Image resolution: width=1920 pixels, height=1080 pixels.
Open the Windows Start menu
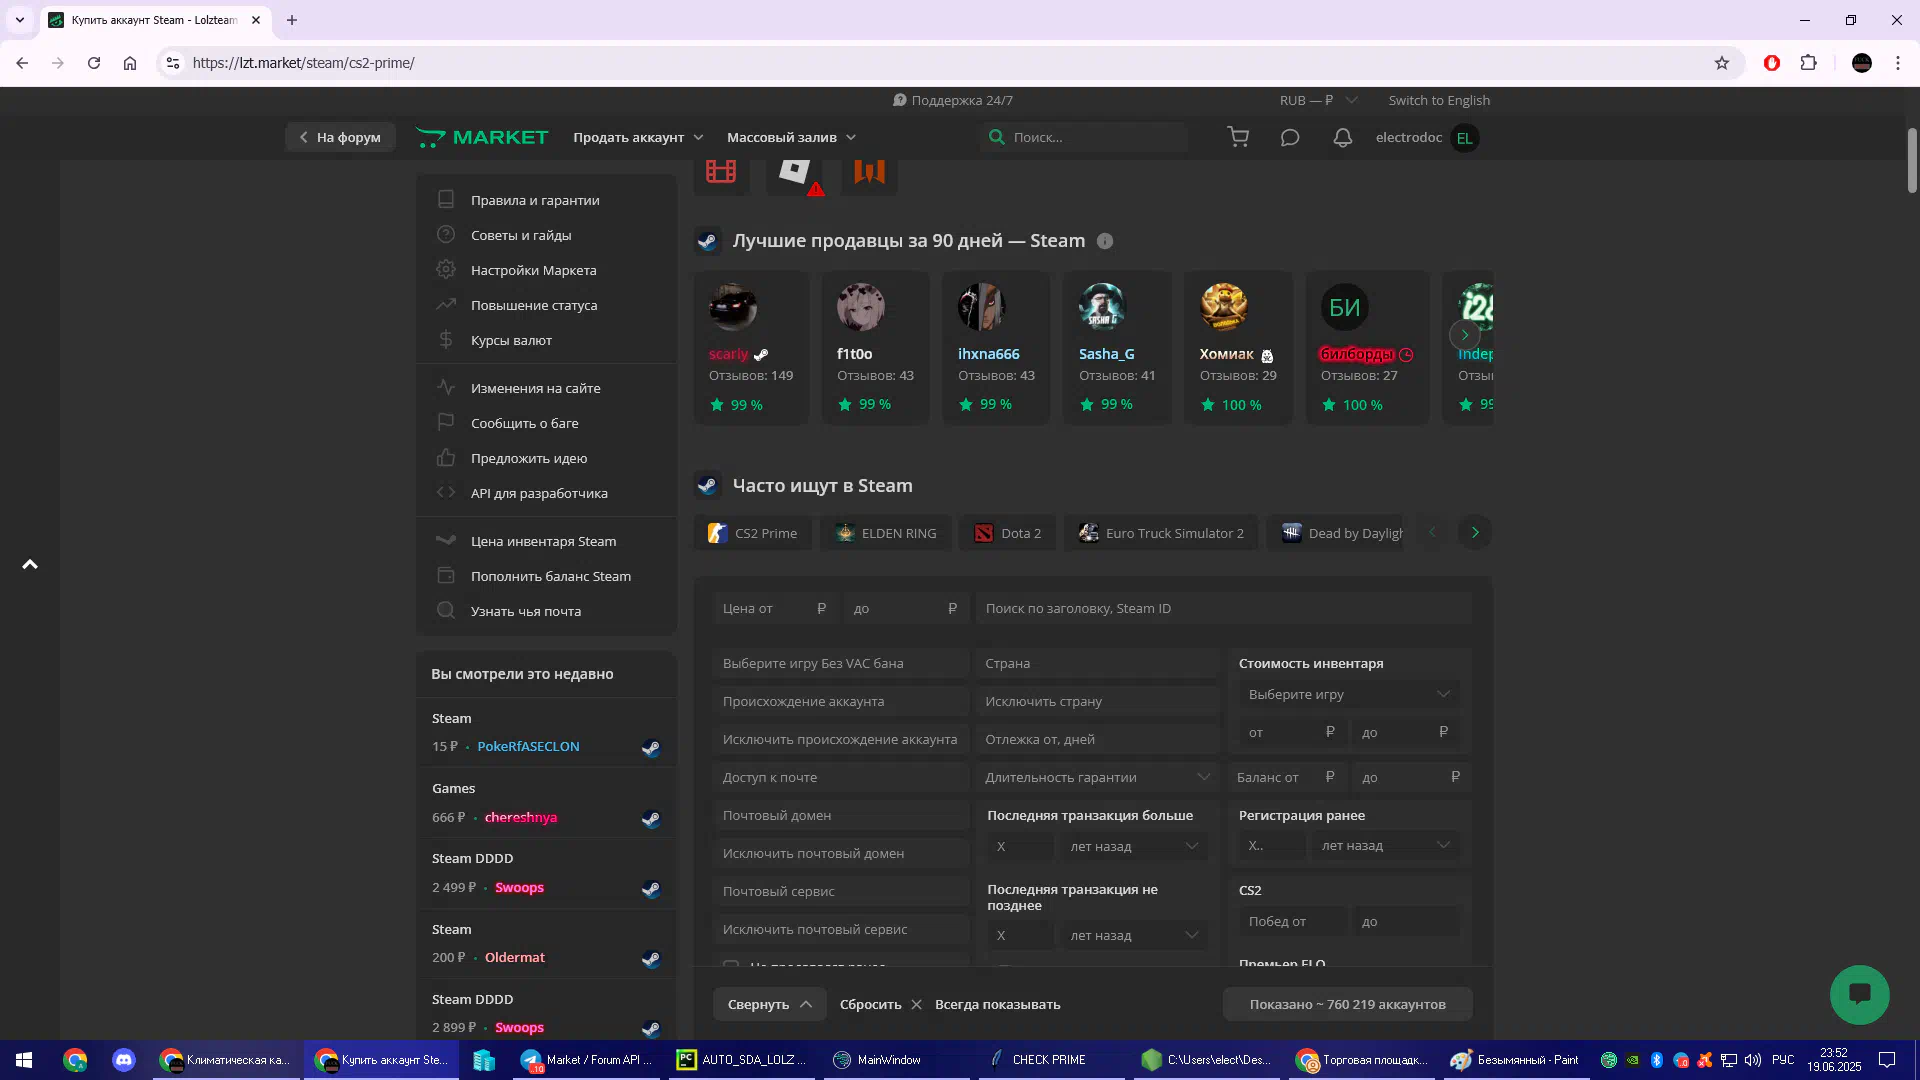[x=24, y=1060]
